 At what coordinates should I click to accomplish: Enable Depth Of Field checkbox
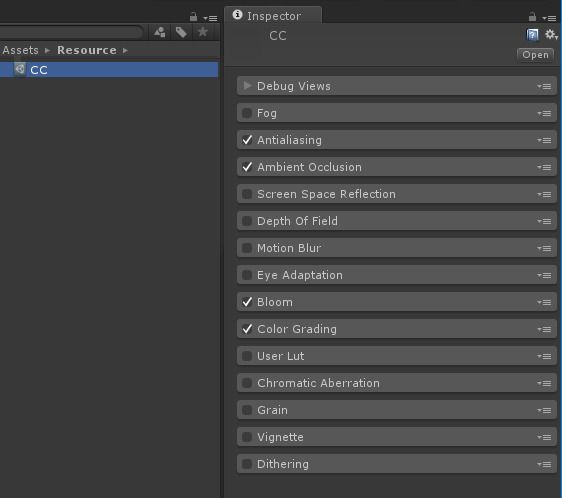point(247,221)
